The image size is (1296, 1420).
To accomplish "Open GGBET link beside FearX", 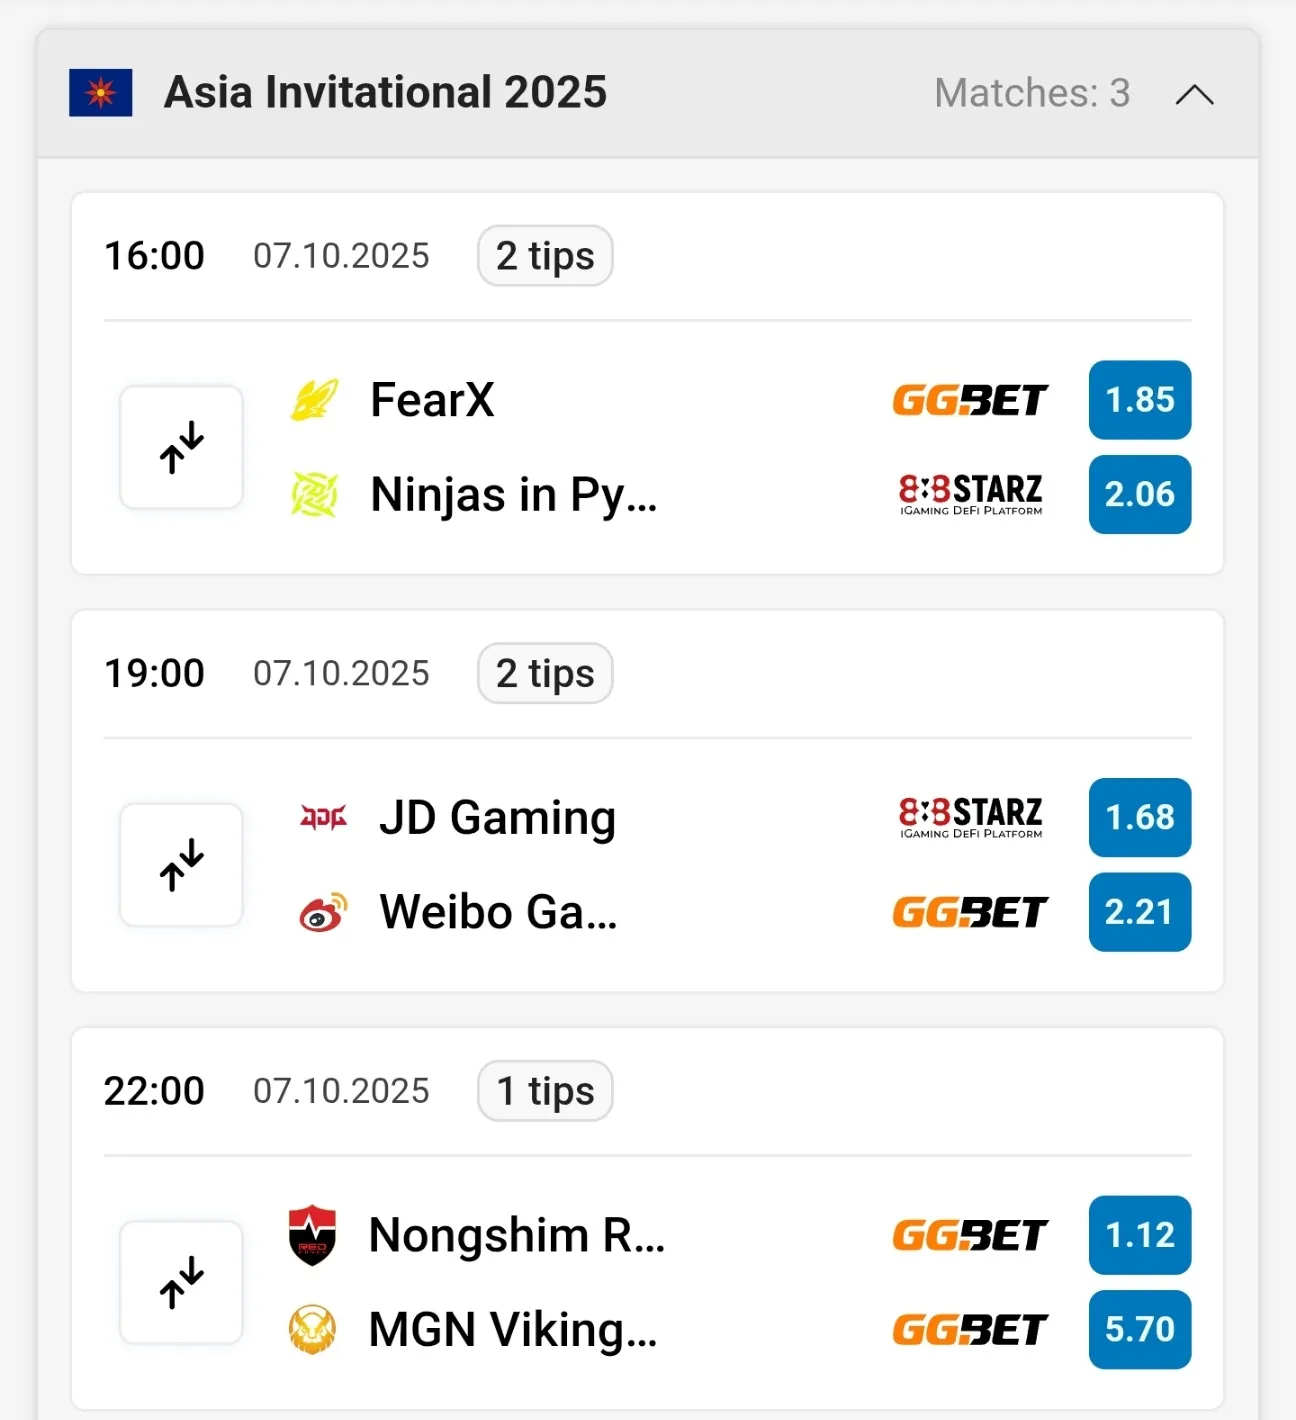I will coord(970,400).
